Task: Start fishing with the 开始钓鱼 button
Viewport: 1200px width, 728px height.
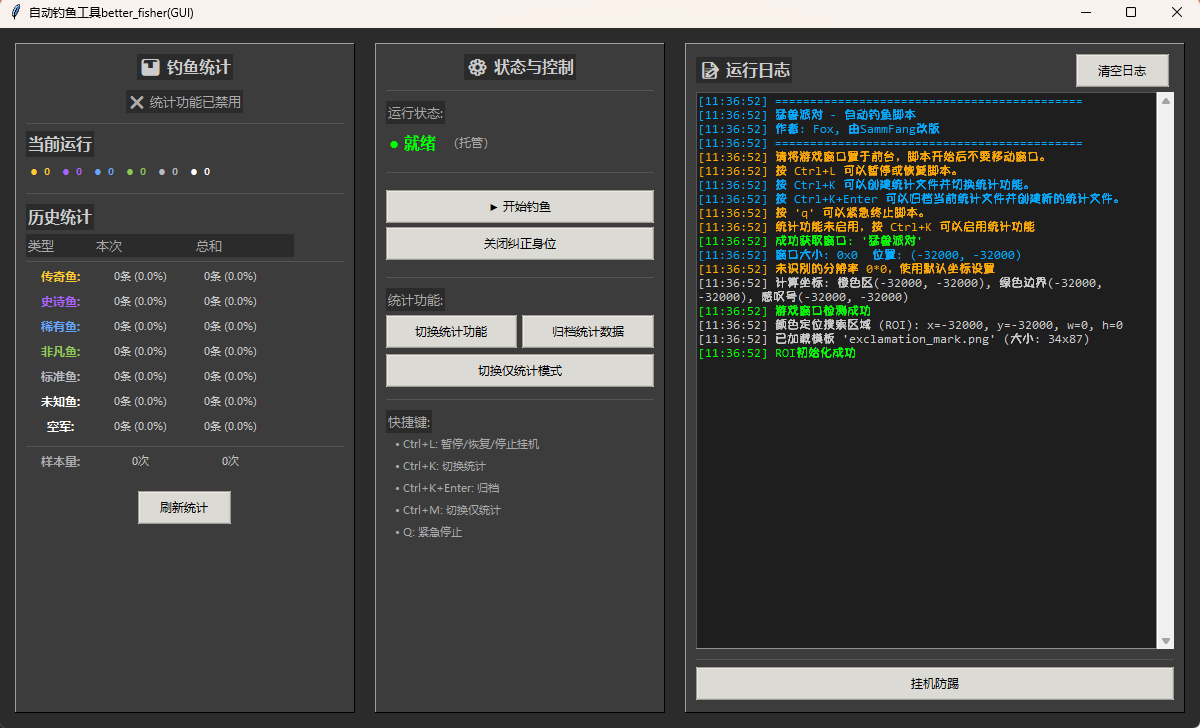Action: point(519,207)
